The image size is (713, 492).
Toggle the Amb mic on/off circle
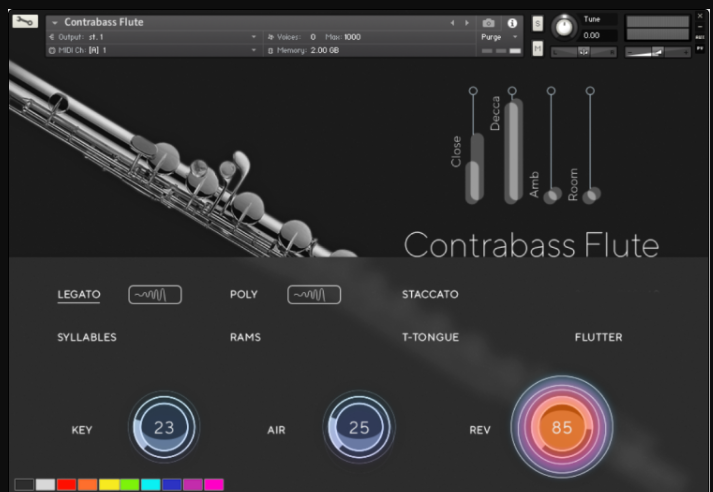pyautogui.click(x=551, y=91)
